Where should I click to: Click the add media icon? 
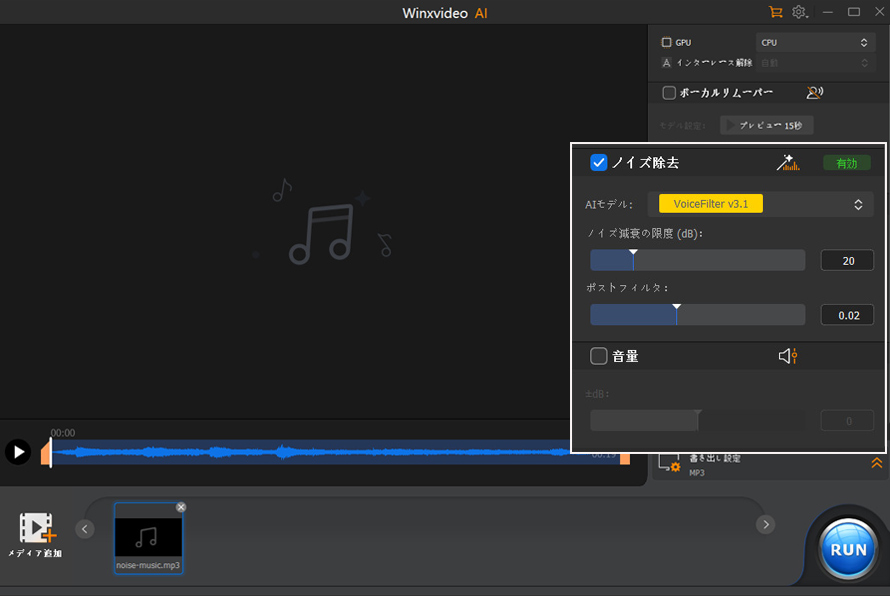coord(36,528)
